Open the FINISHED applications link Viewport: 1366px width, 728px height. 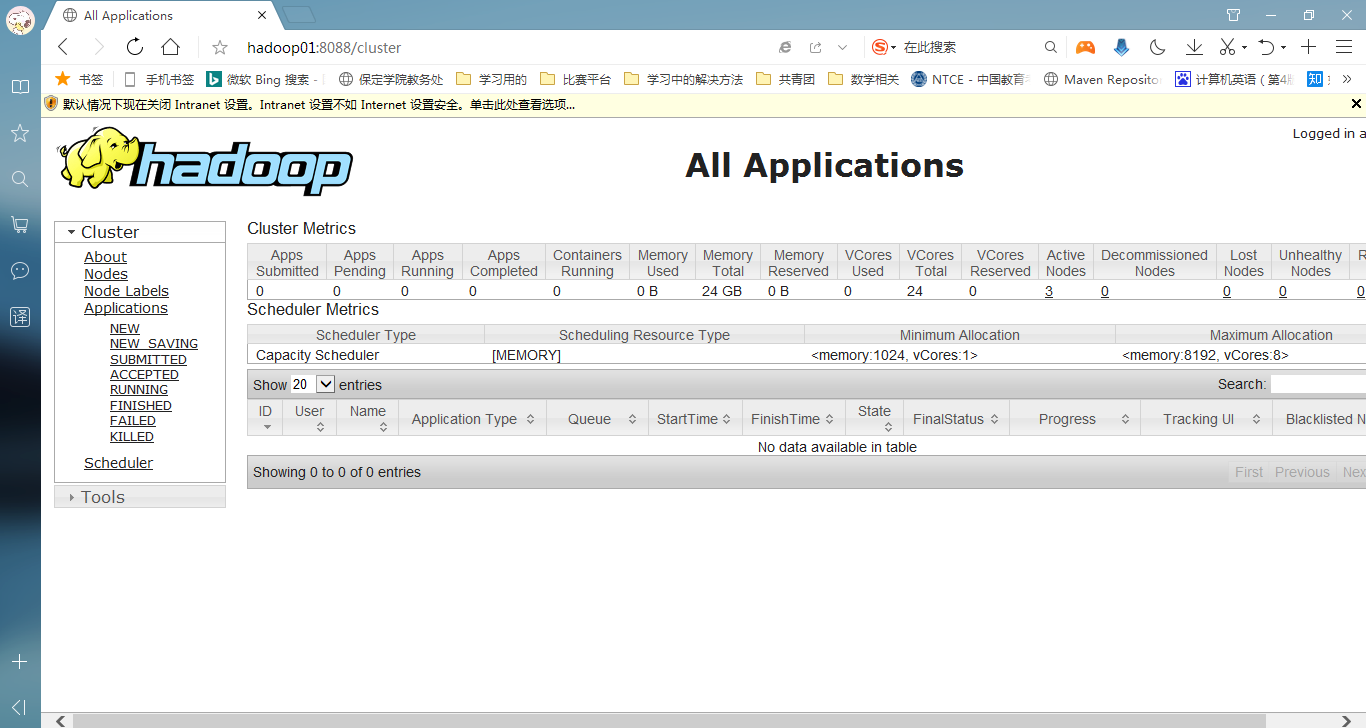click(x=140, y=405)
